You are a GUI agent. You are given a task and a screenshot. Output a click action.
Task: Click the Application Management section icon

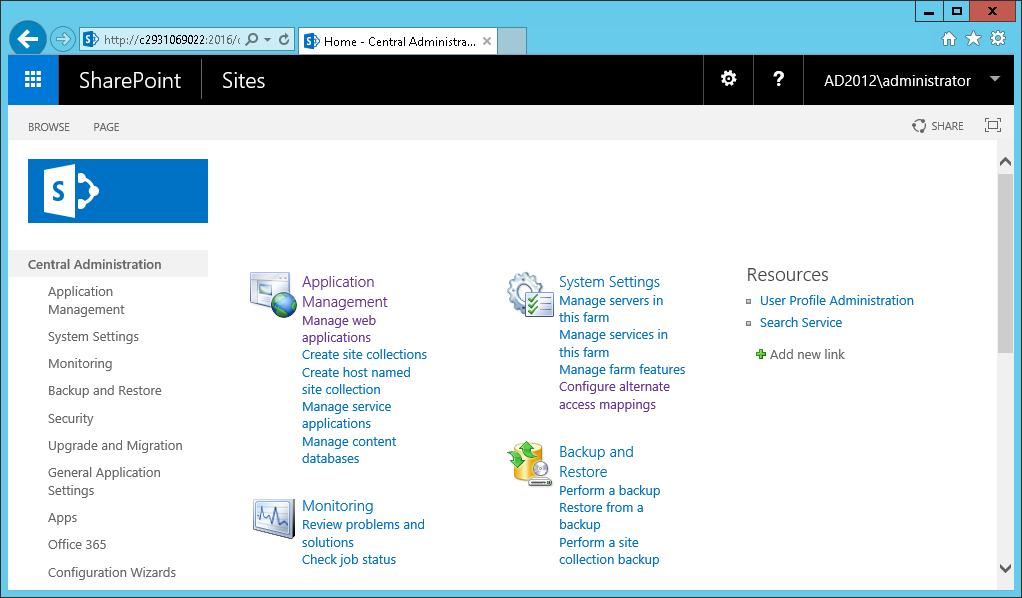point(273,294)
